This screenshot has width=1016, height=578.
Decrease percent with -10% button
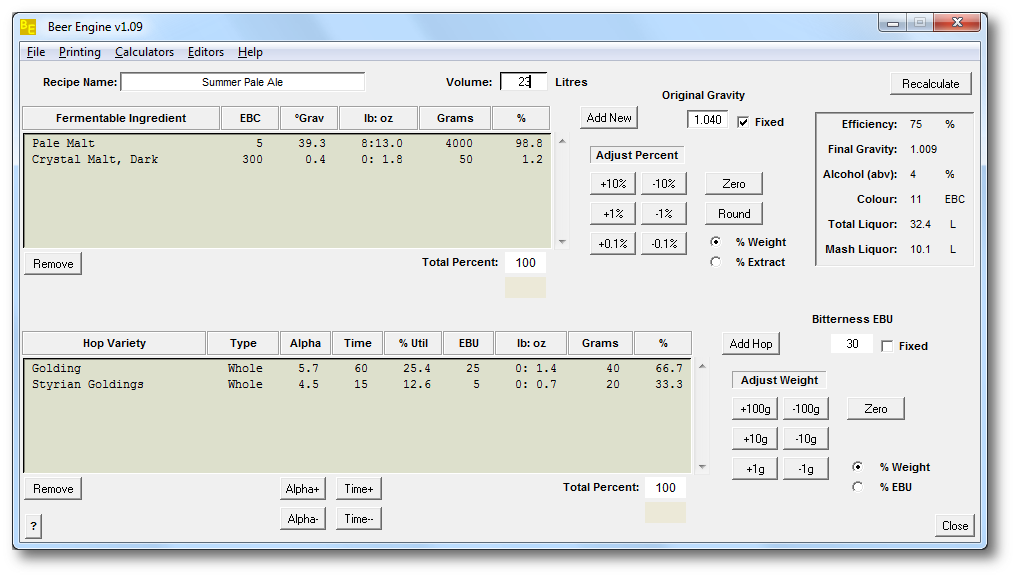point(664,184)
